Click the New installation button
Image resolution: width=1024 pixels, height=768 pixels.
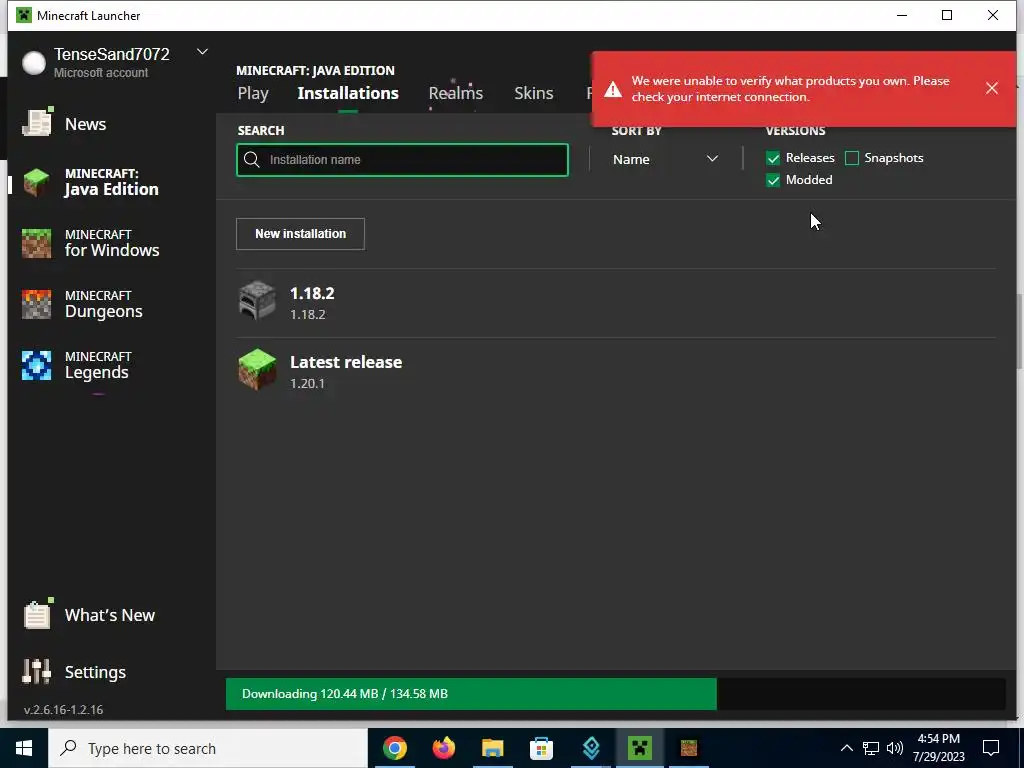point(300,234)
